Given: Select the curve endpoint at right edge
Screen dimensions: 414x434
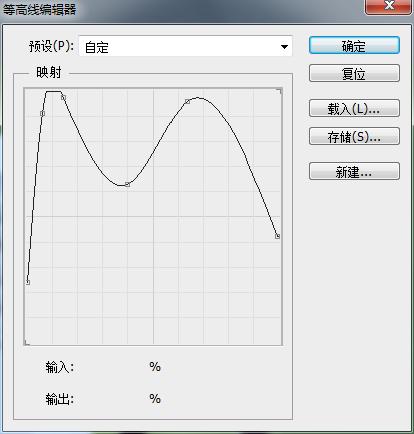Looking at the screenshot, I should click(x=277, y=236).
